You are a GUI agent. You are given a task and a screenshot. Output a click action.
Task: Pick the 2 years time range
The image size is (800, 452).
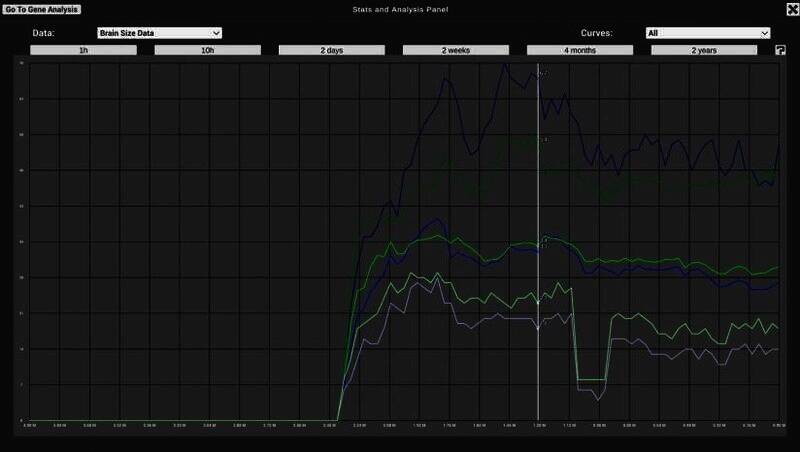(x=704, y=49)
